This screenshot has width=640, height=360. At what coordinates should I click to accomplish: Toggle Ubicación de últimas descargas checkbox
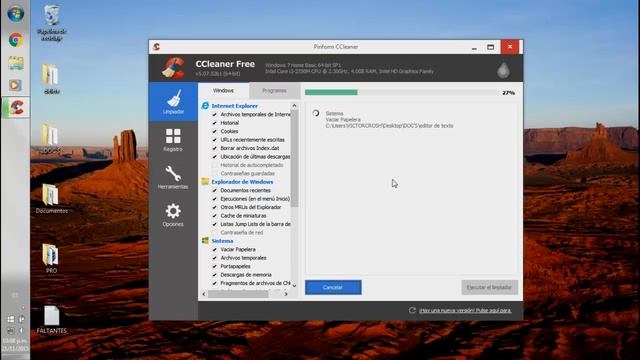pyautogui.click(x=215, y=157)
